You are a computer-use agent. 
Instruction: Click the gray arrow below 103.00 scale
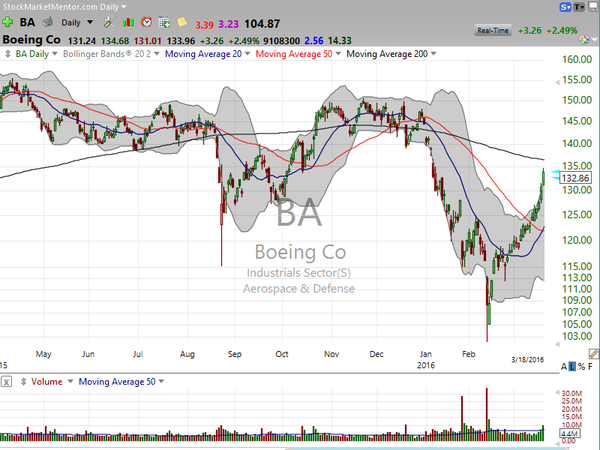click(x=557, y=344)
